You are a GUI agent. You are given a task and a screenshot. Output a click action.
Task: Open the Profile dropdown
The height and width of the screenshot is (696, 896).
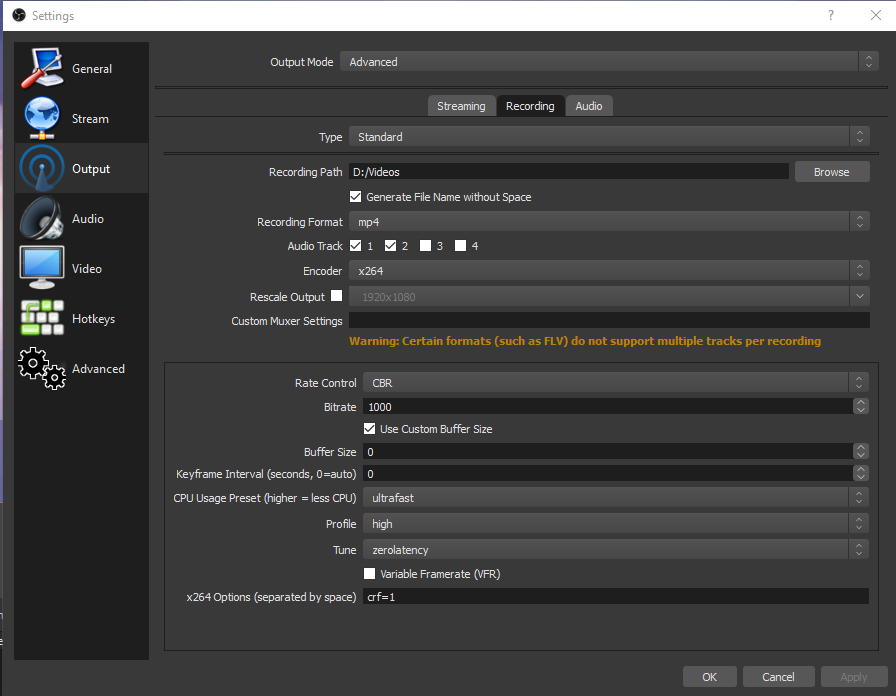tap(615, 523)
